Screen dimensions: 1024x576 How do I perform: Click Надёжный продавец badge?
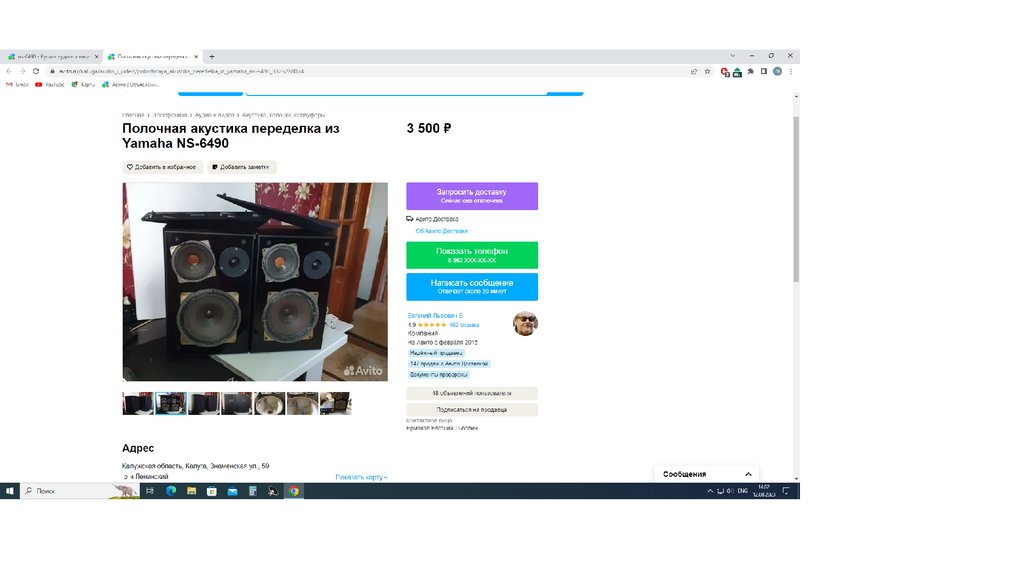click(436, 353)
